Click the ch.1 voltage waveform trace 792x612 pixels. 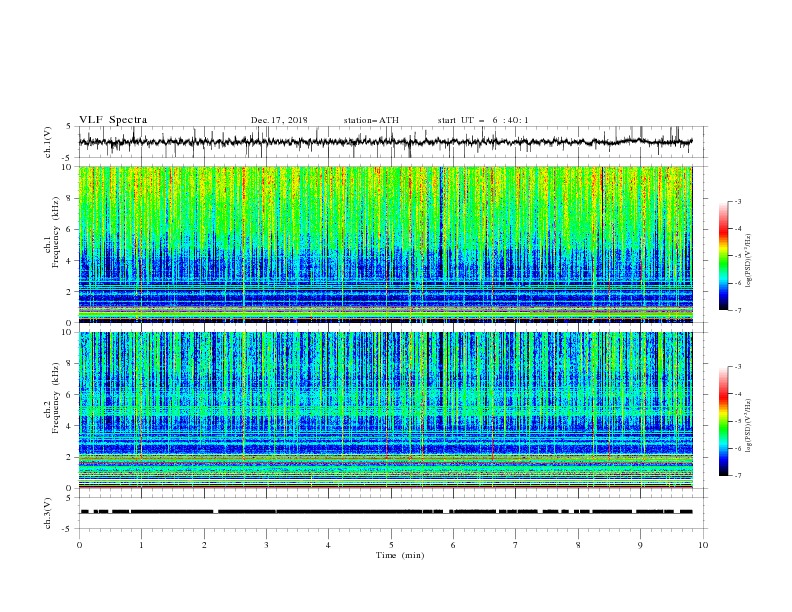pyautogui.click(x=385, y=142)
